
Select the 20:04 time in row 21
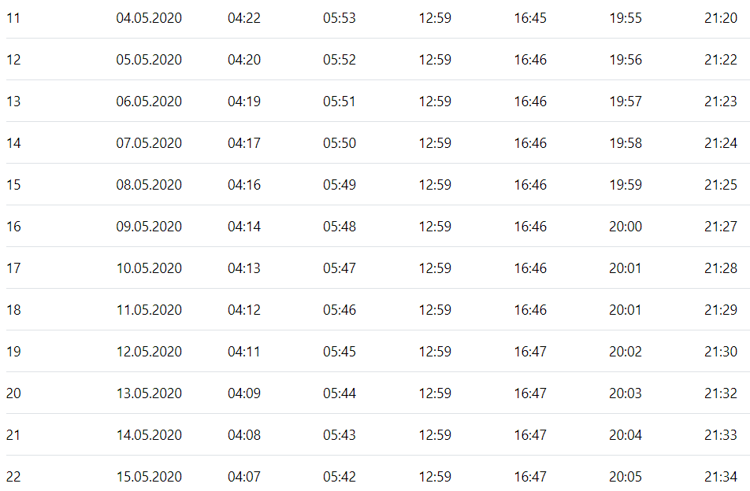click(x=625, y=435)
